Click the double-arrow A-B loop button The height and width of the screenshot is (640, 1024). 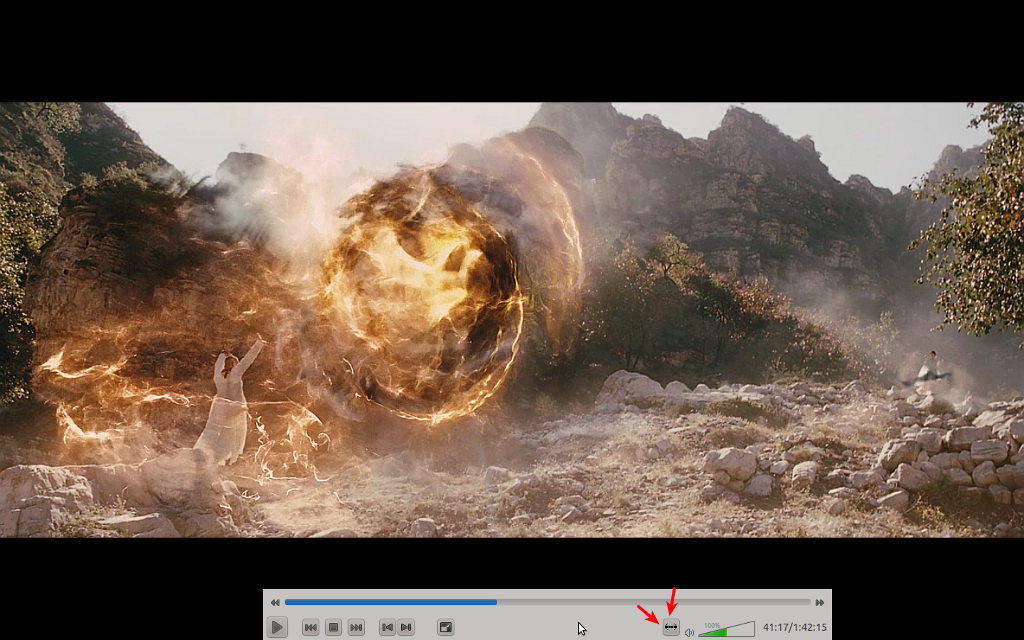click(x=671, y=628)
